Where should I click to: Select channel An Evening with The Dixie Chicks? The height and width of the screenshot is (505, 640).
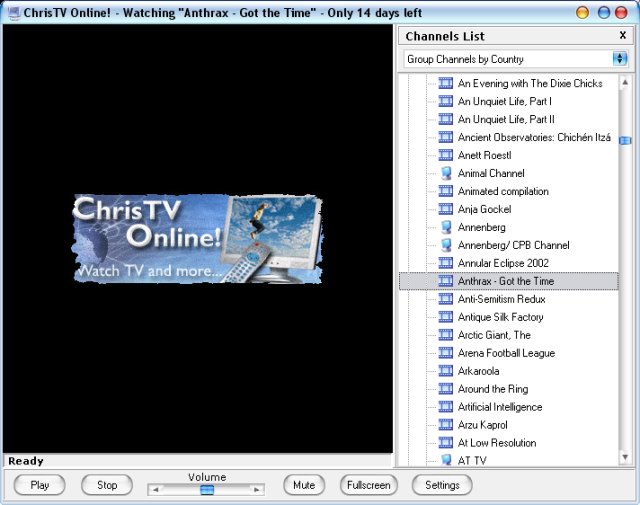click(530, 83)
